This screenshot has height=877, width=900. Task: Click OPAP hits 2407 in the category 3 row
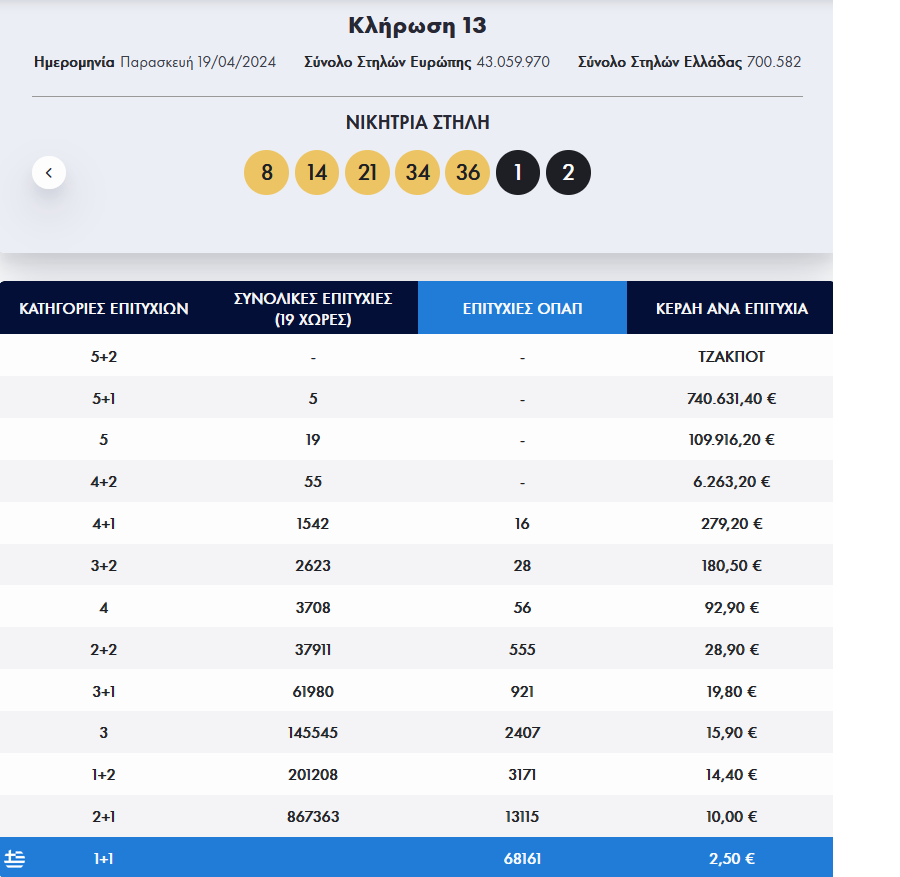[522, 732]
